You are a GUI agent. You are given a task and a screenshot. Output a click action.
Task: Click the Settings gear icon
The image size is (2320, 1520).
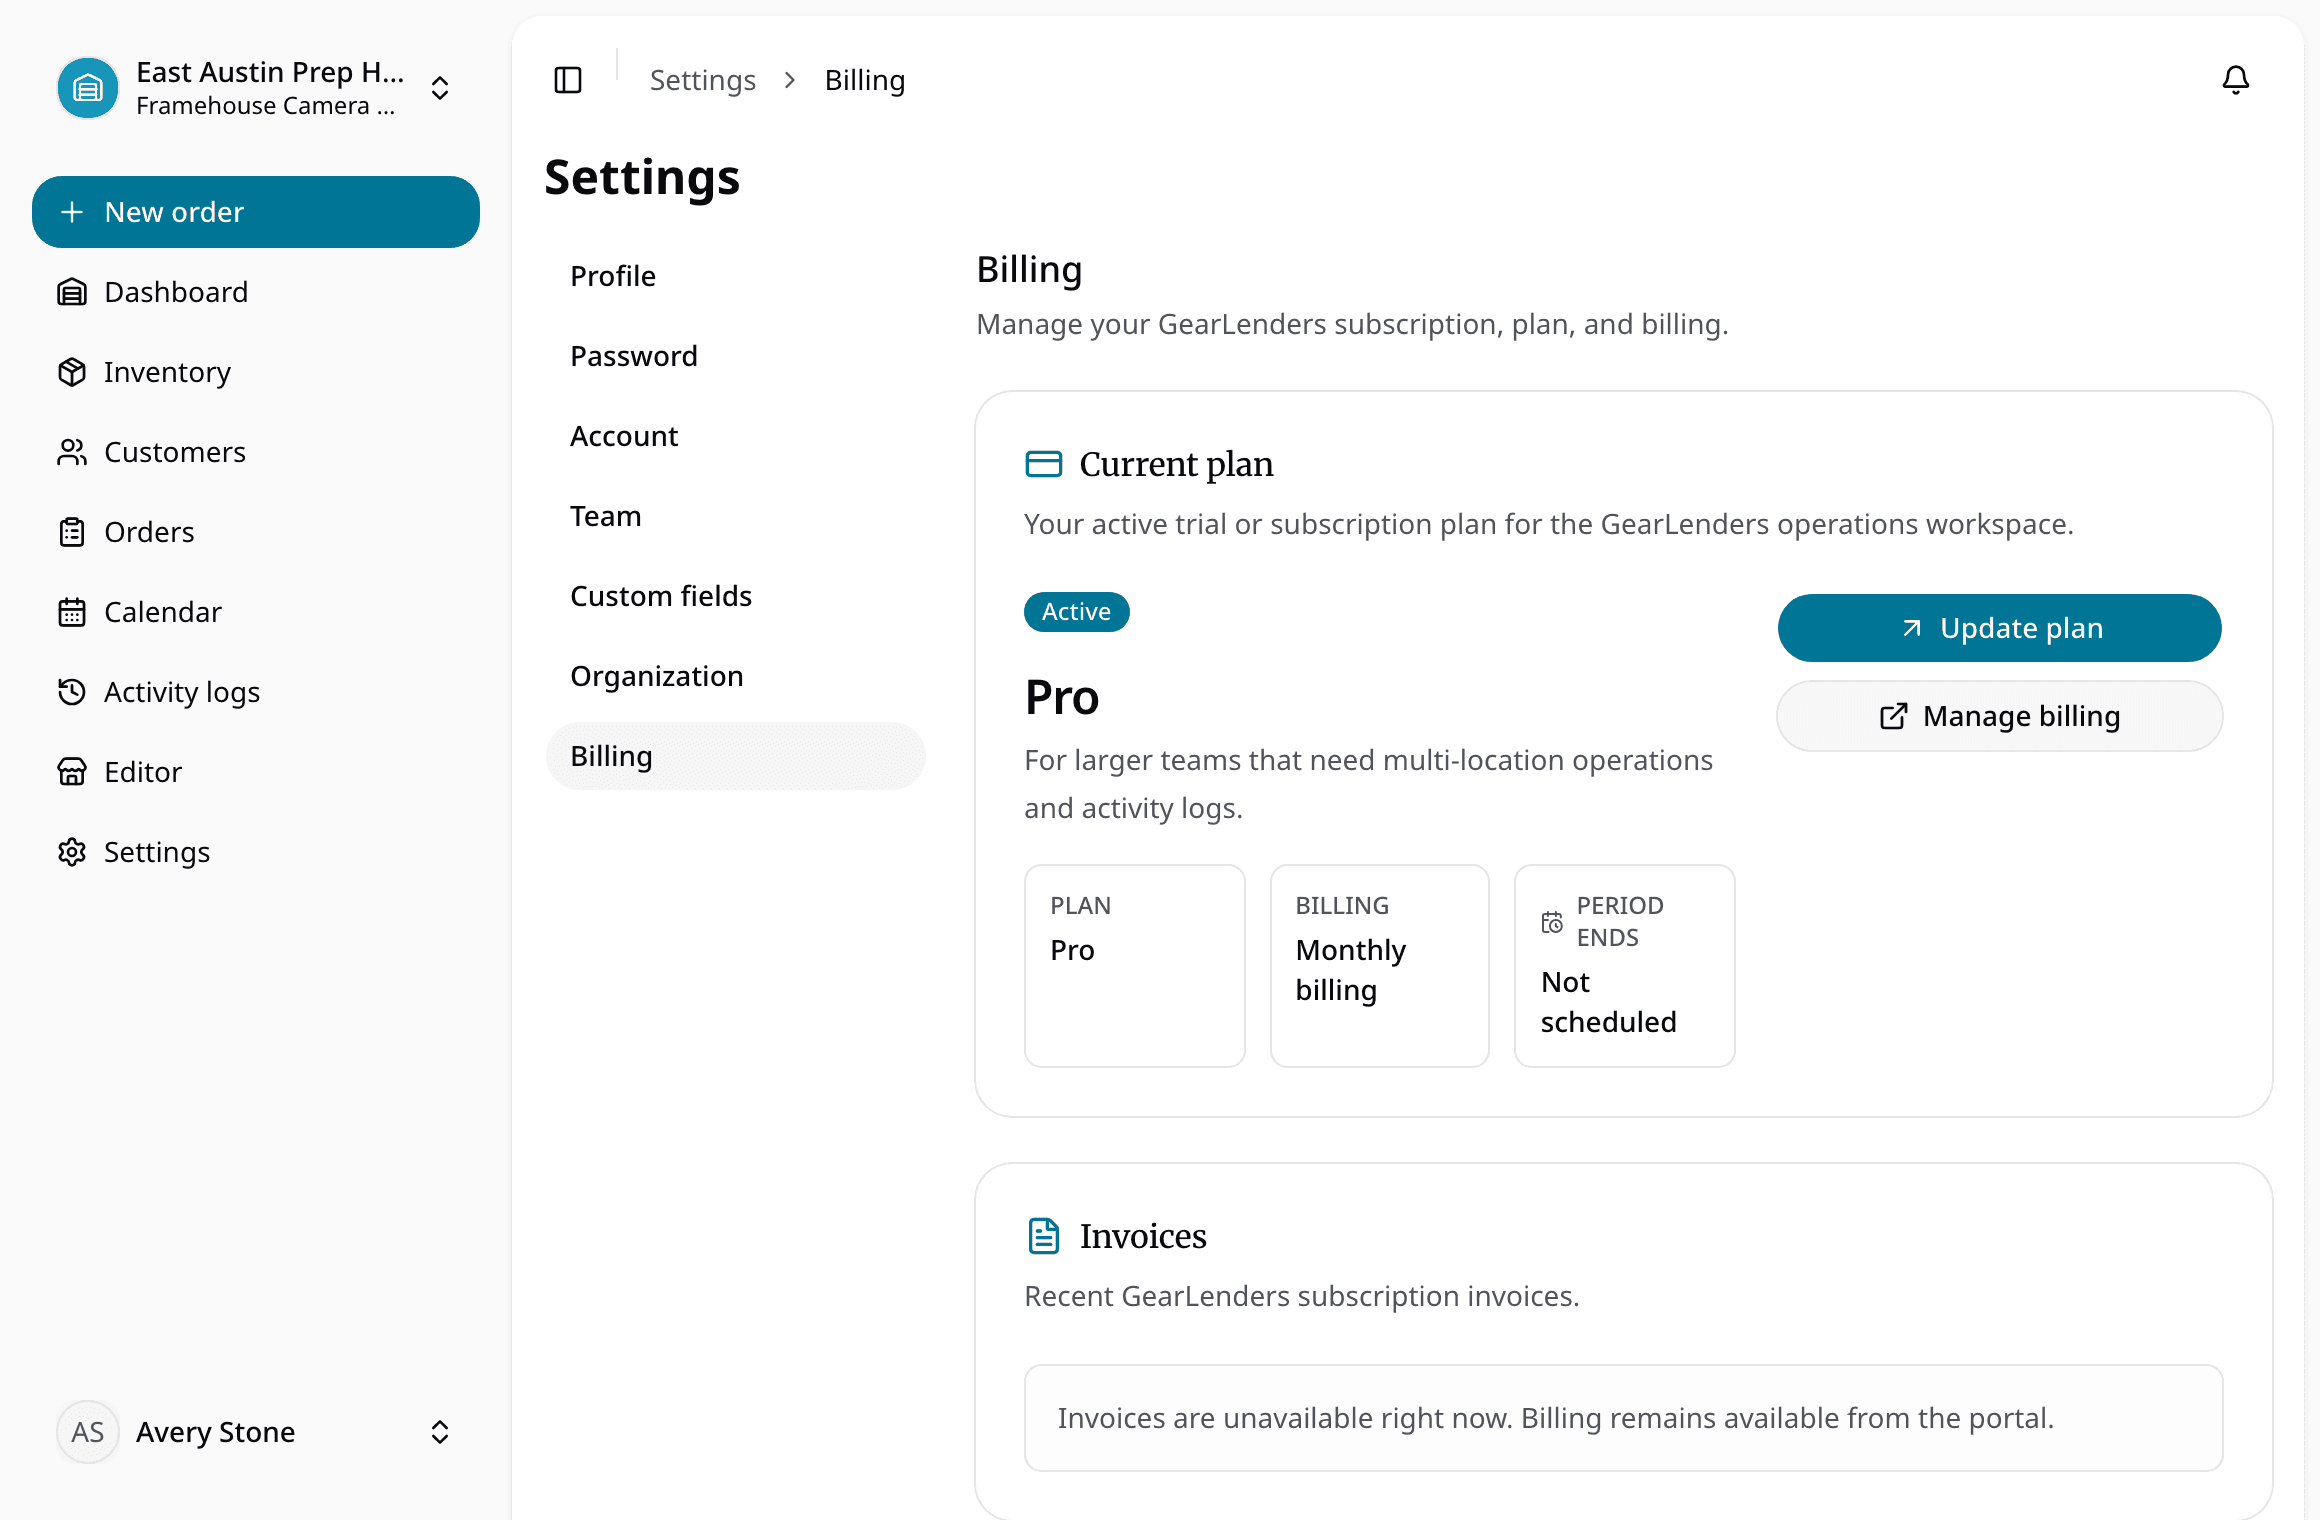click(72, 852)
